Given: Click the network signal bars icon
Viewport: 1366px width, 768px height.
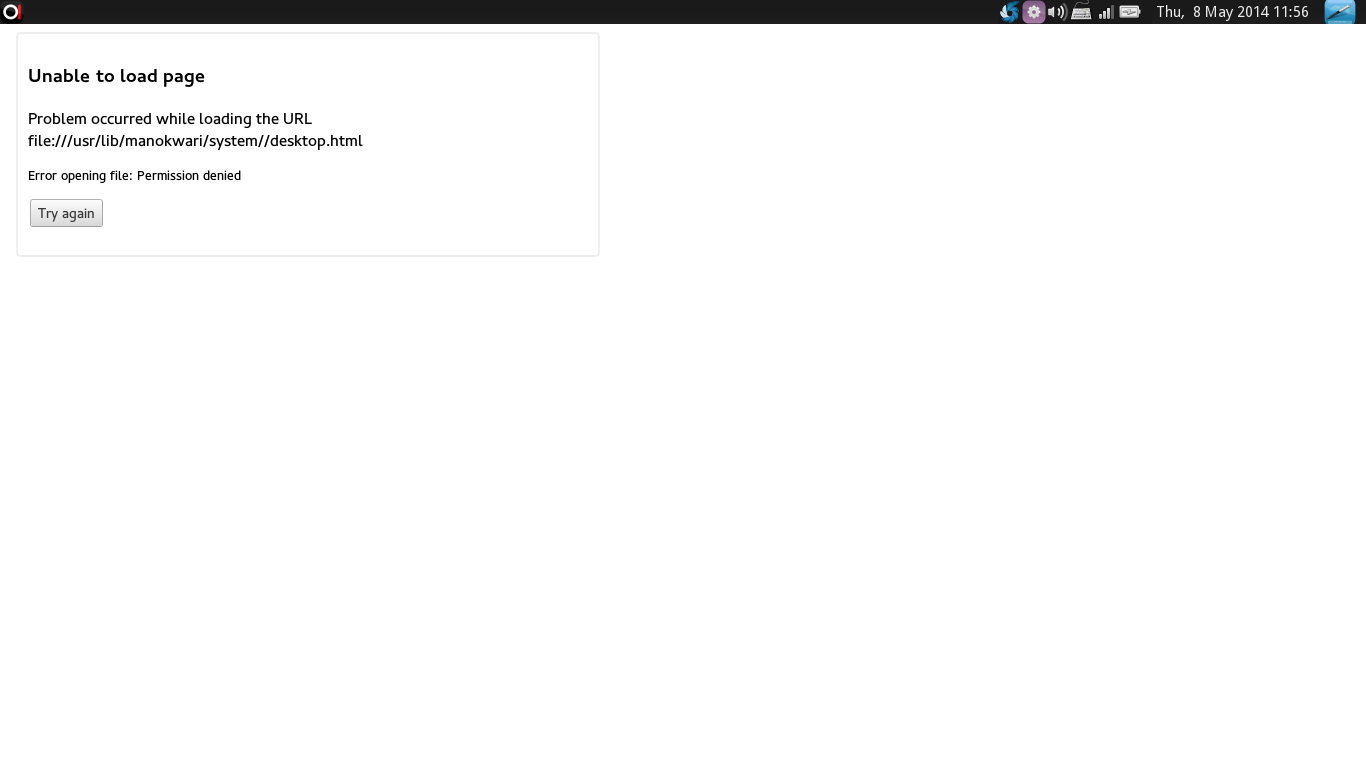Looking at the screenshot, I should 1106,12.
